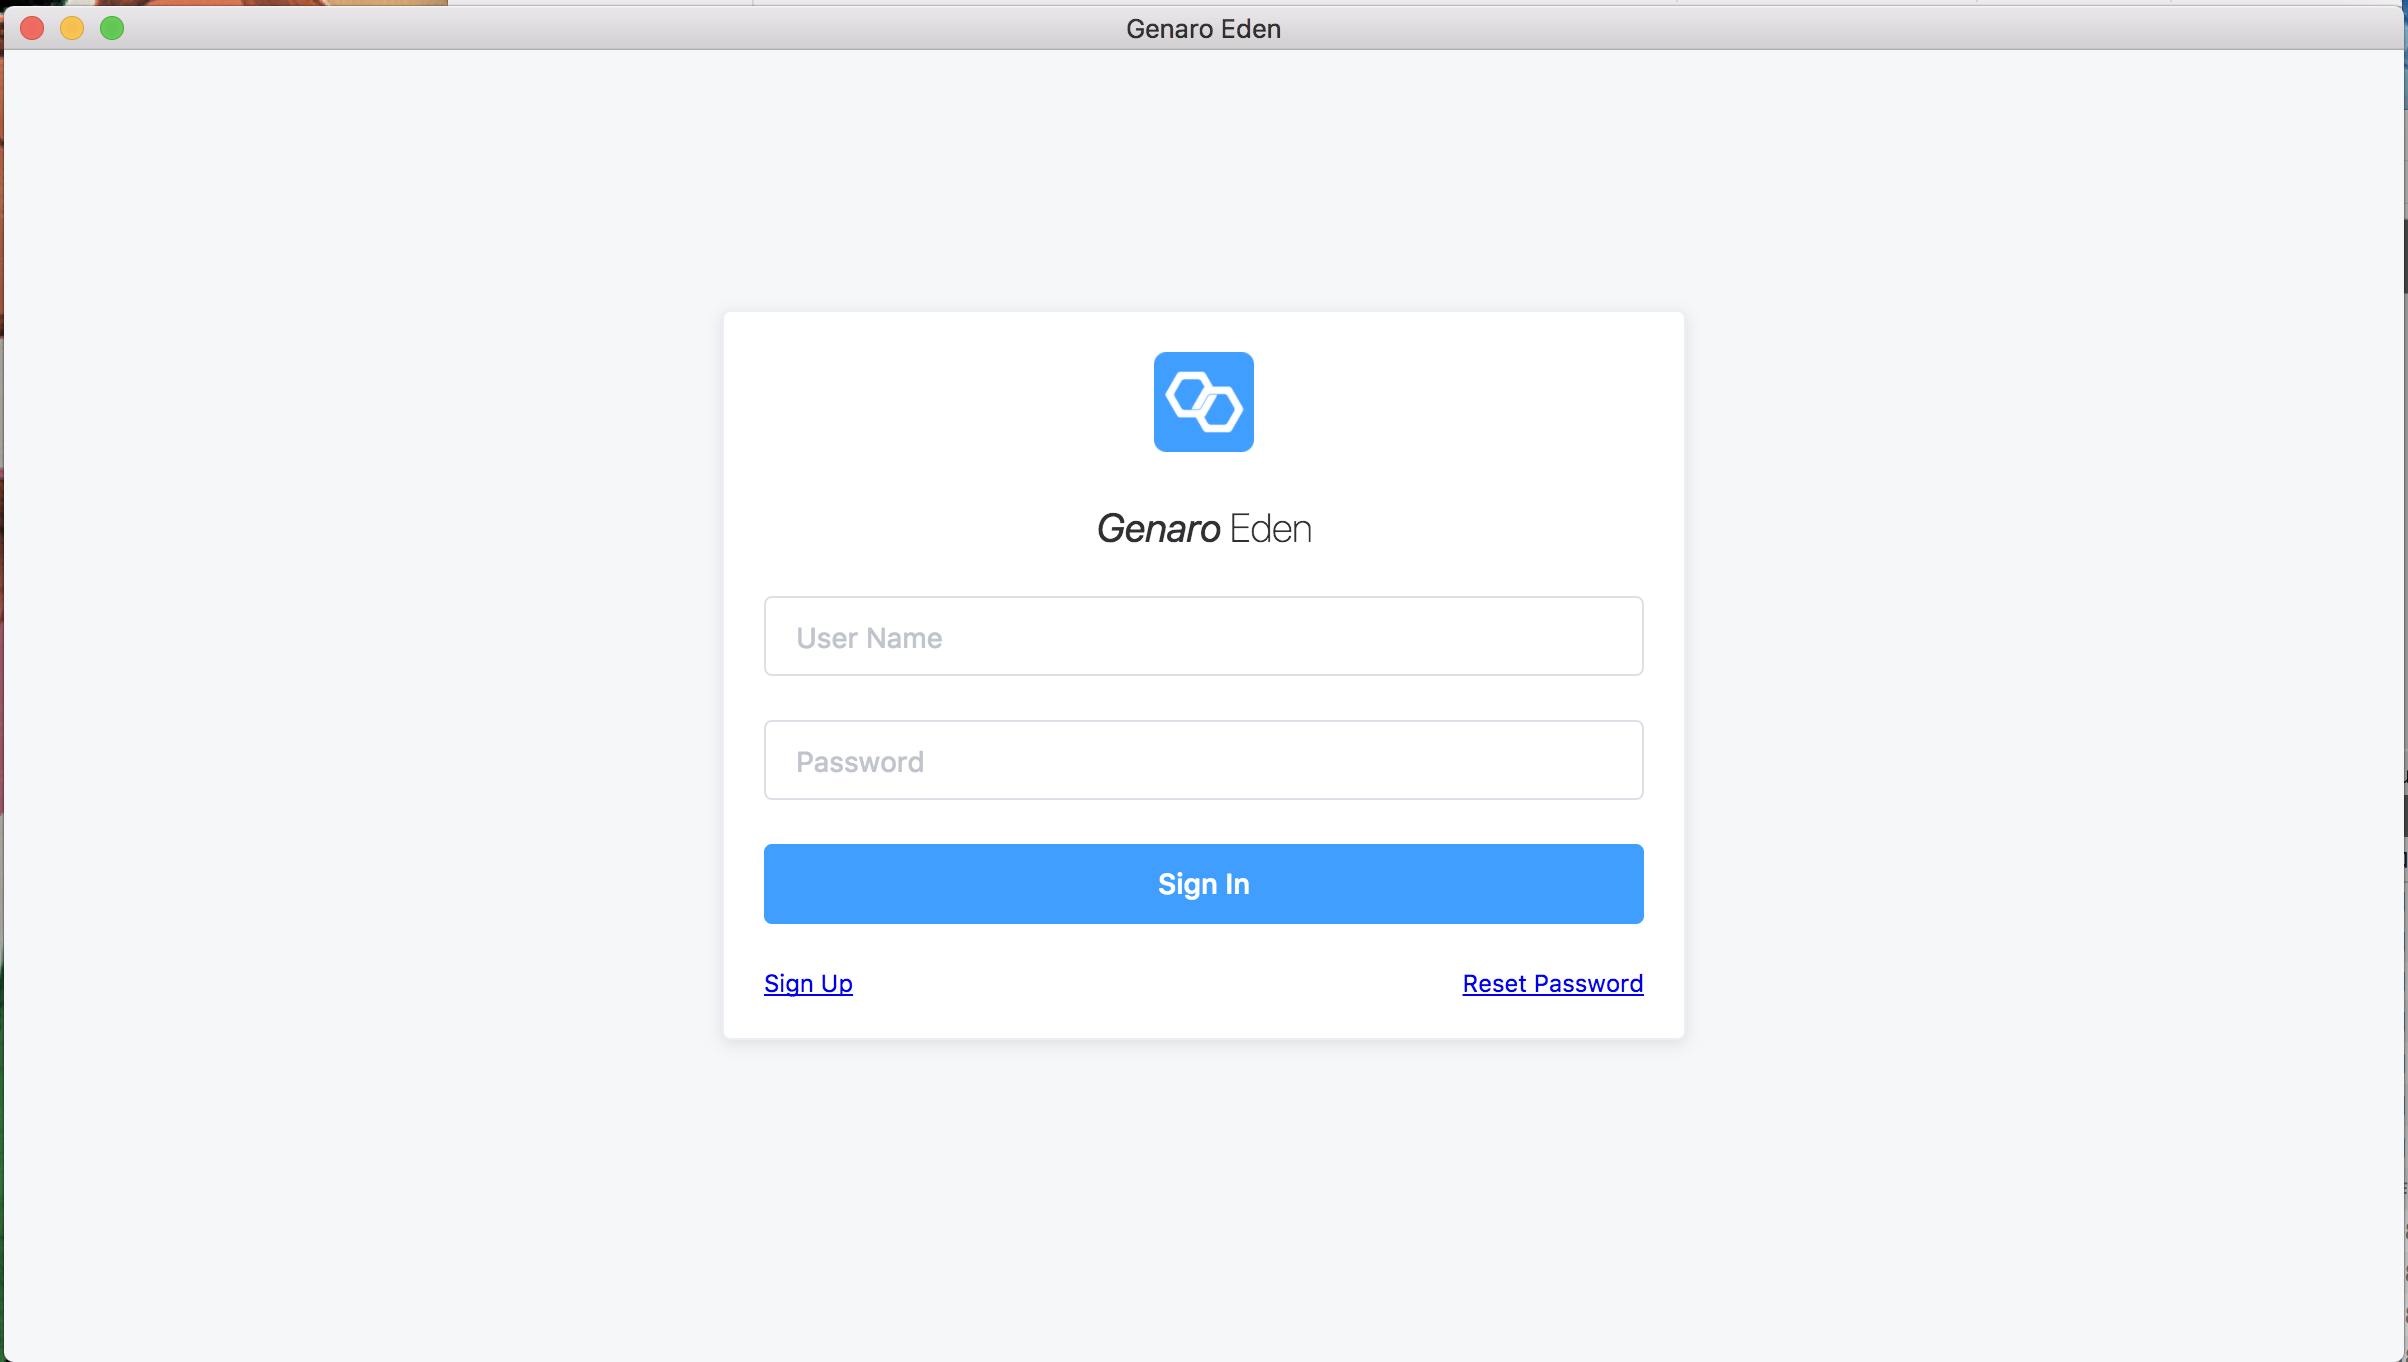This screenshot has height=1362, width=2408.
Task: Click the Sign In button
Action: (1204, 884)
